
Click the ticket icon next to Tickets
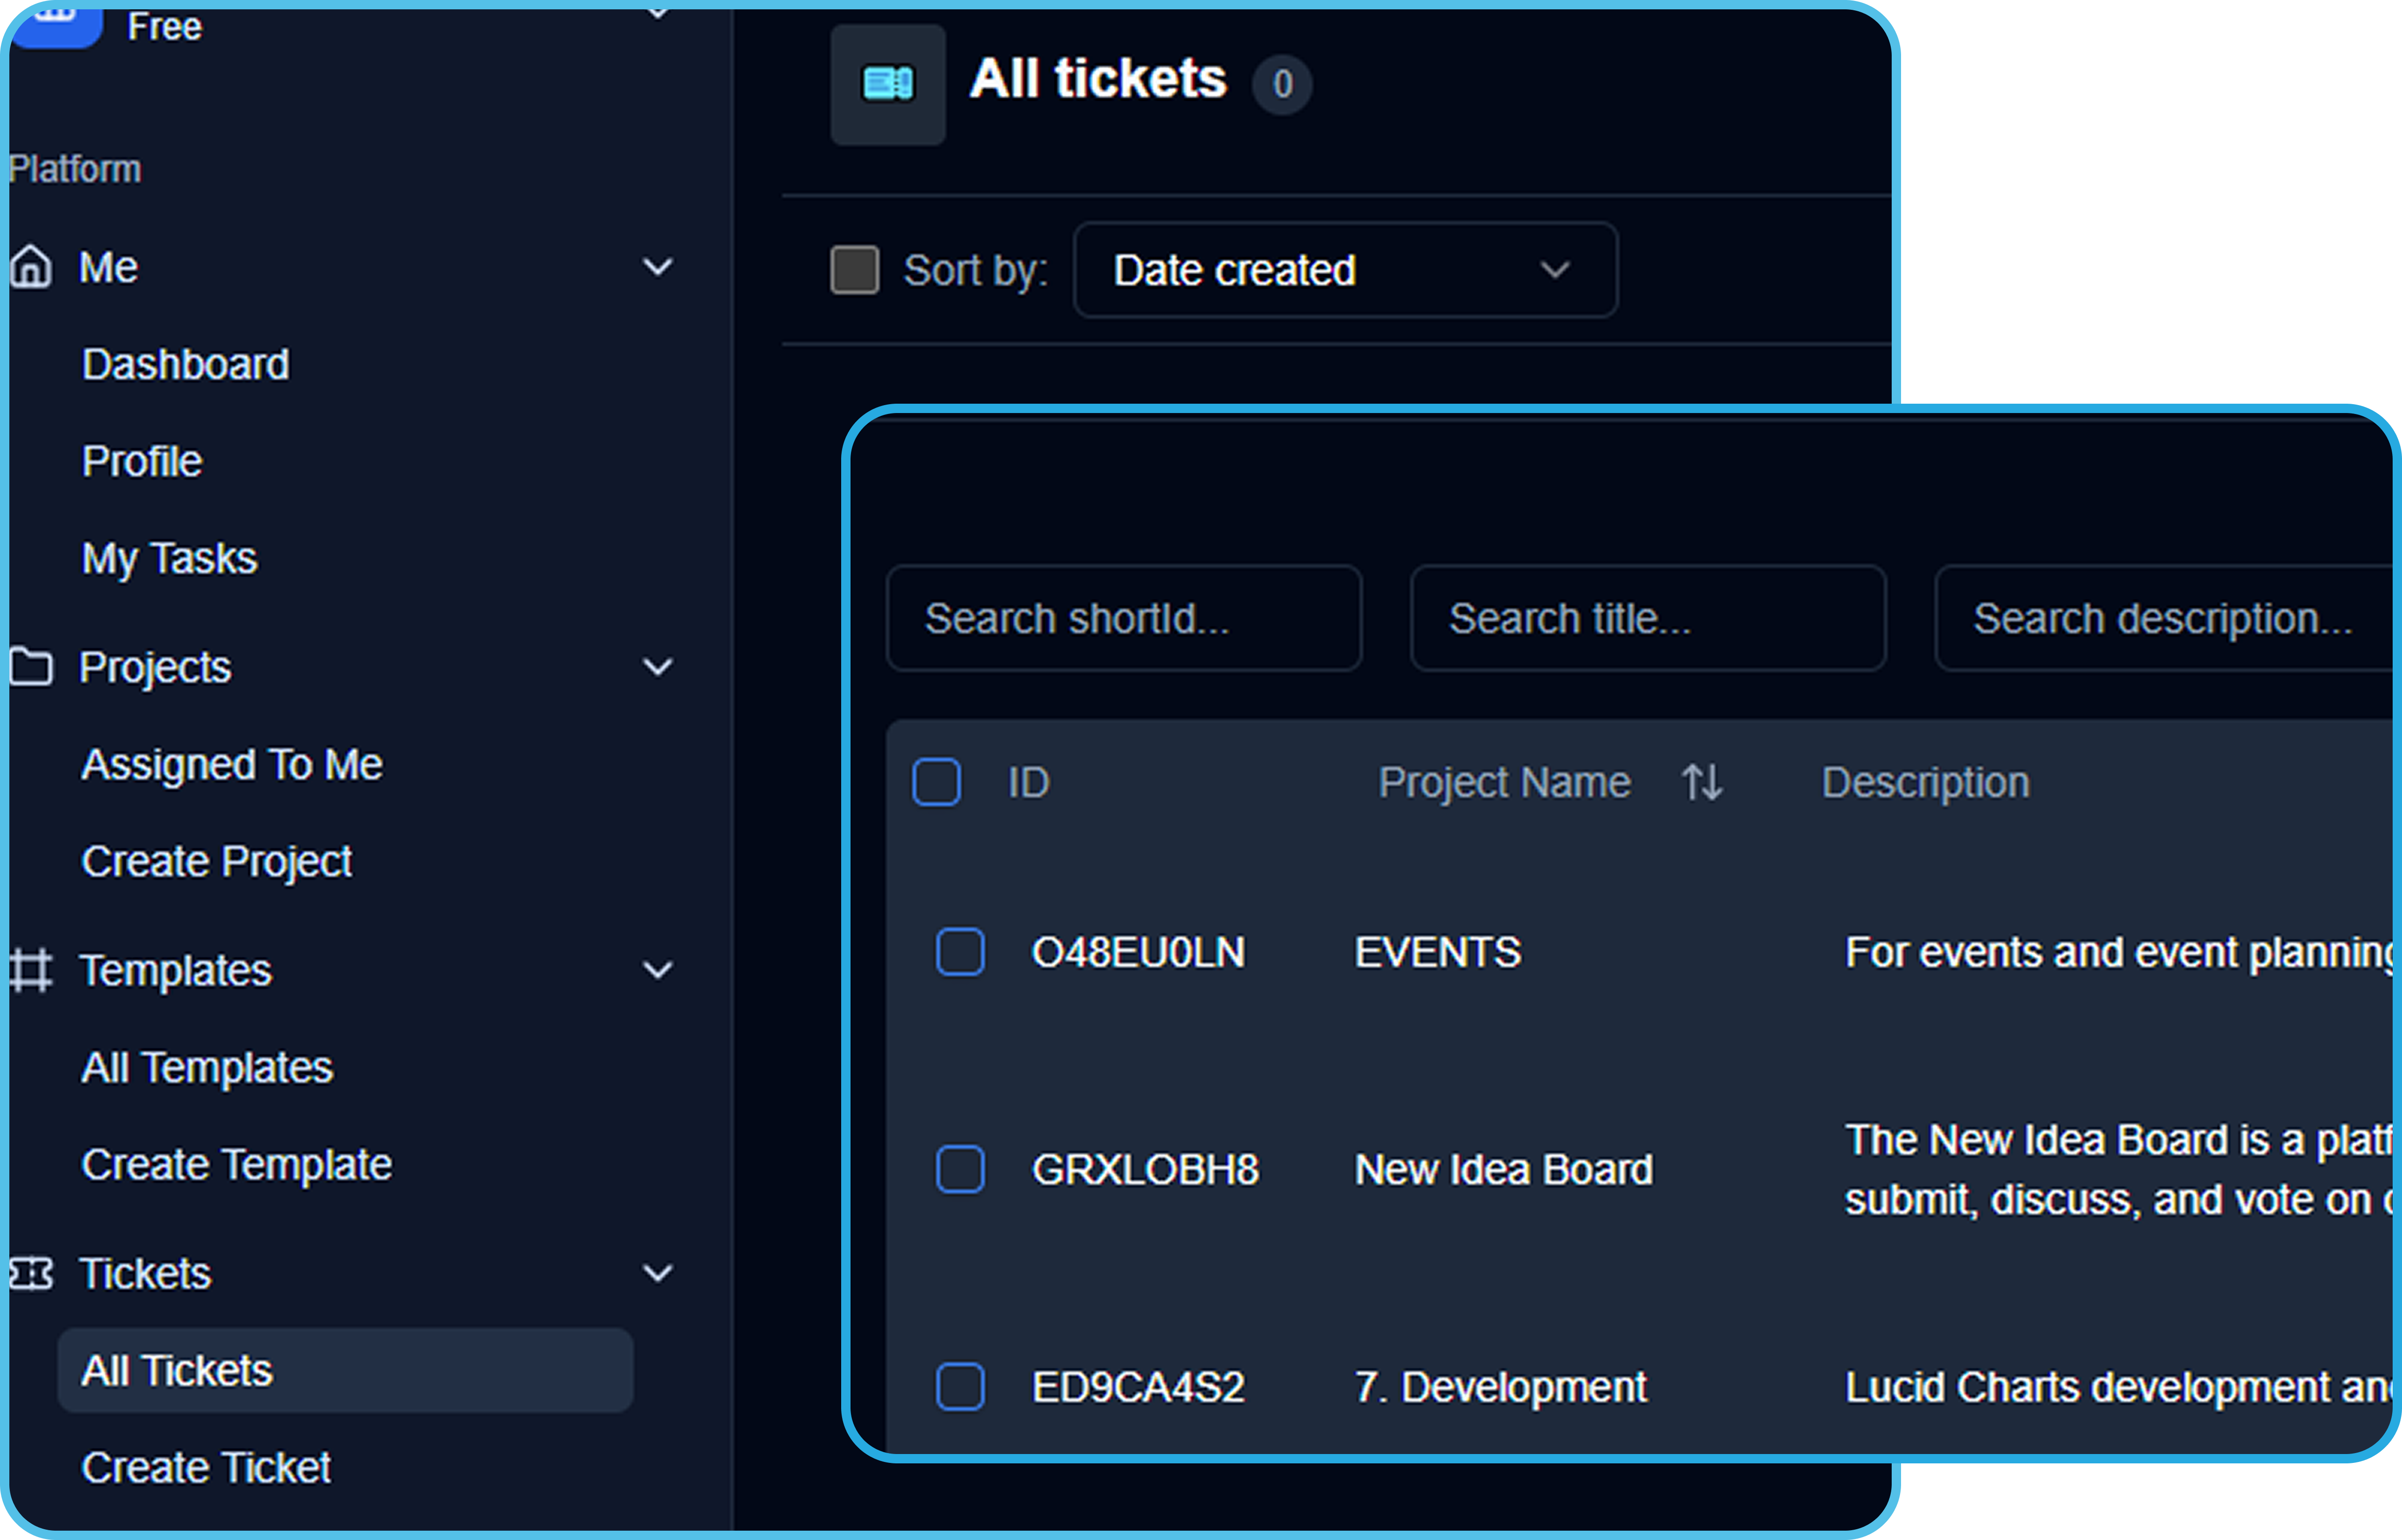click(30, 1274)
